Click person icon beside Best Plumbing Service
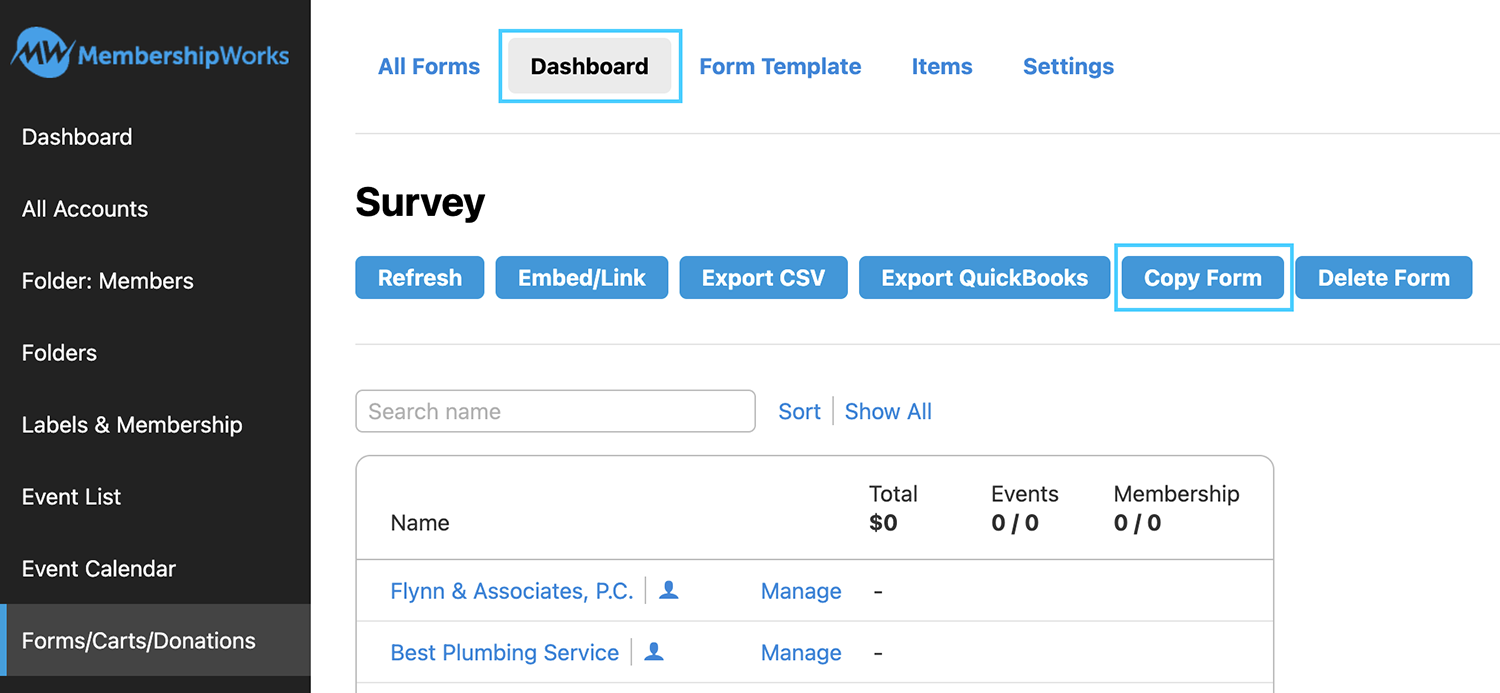Screen dimensions: 1500x693 654,652
